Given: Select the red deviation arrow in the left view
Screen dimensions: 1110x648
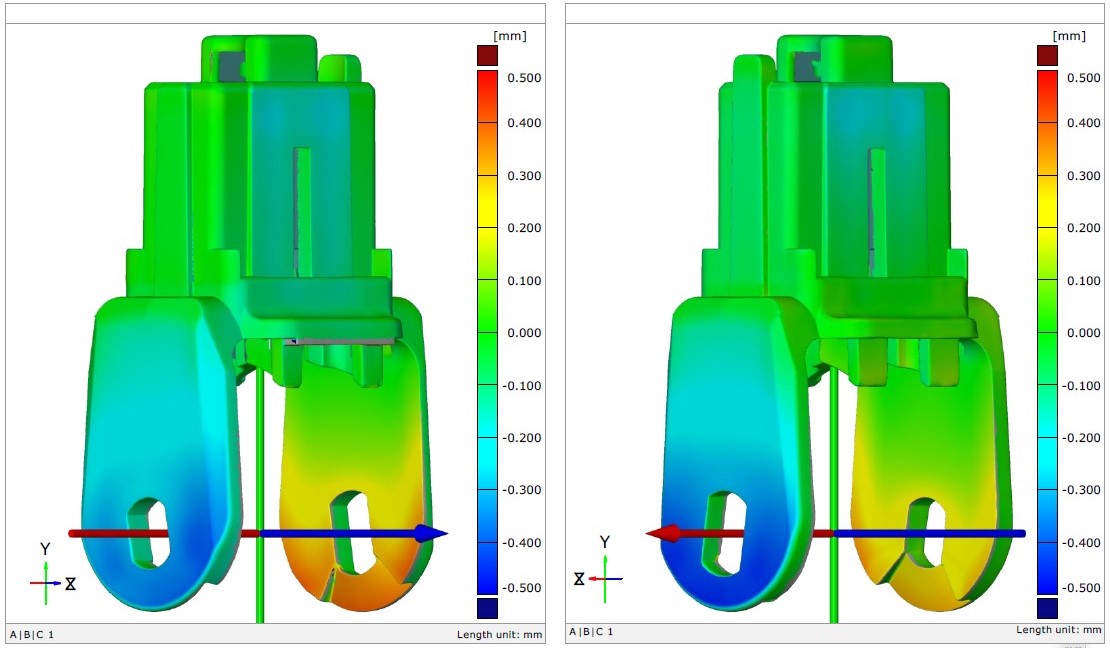Looking at the screenshot, I should (160, 532).
